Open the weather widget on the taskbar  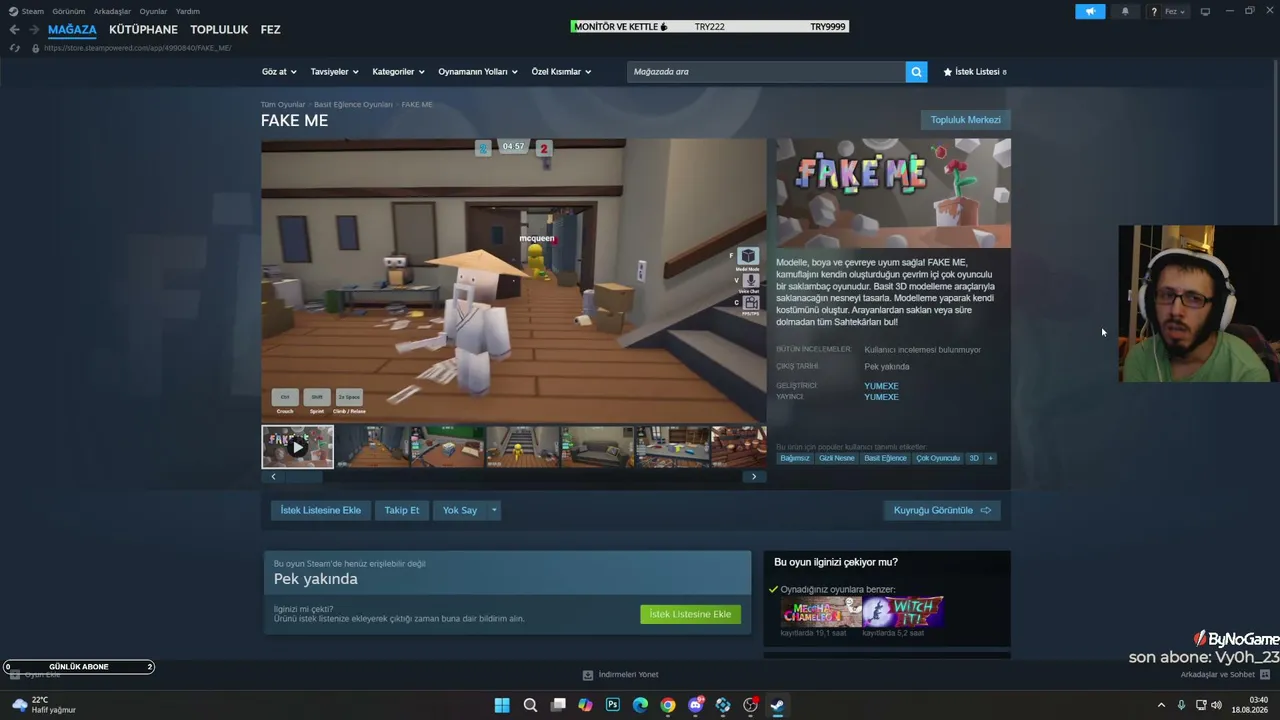pyautogui.click(x=42, y=705)
